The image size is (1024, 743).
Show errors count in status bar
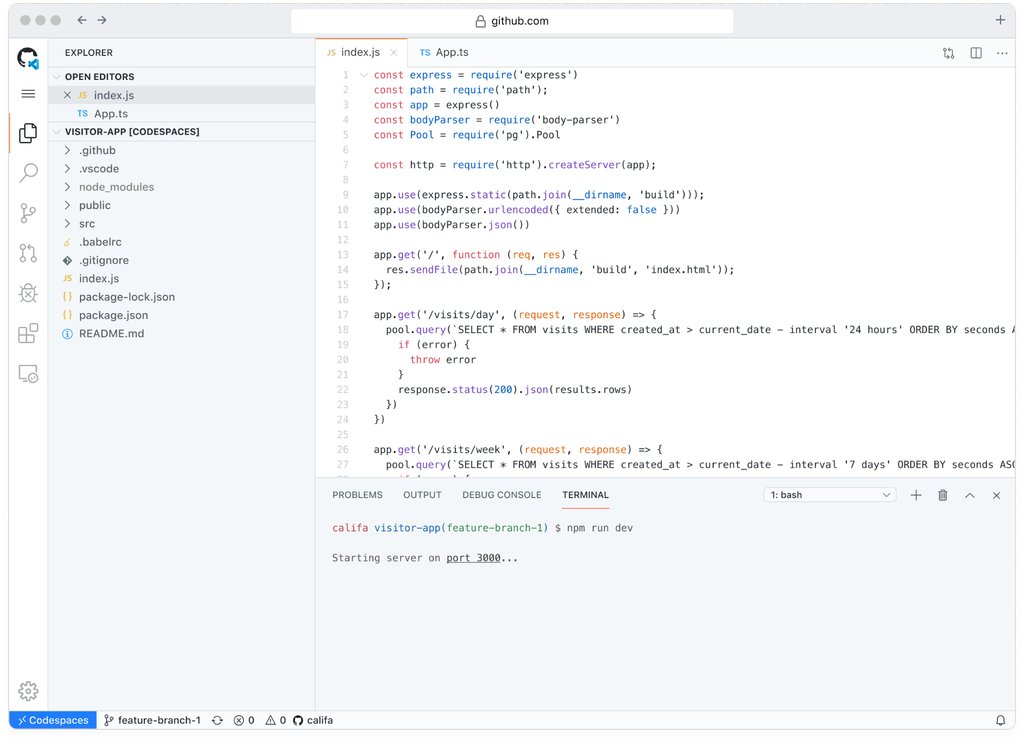(244, 720)
